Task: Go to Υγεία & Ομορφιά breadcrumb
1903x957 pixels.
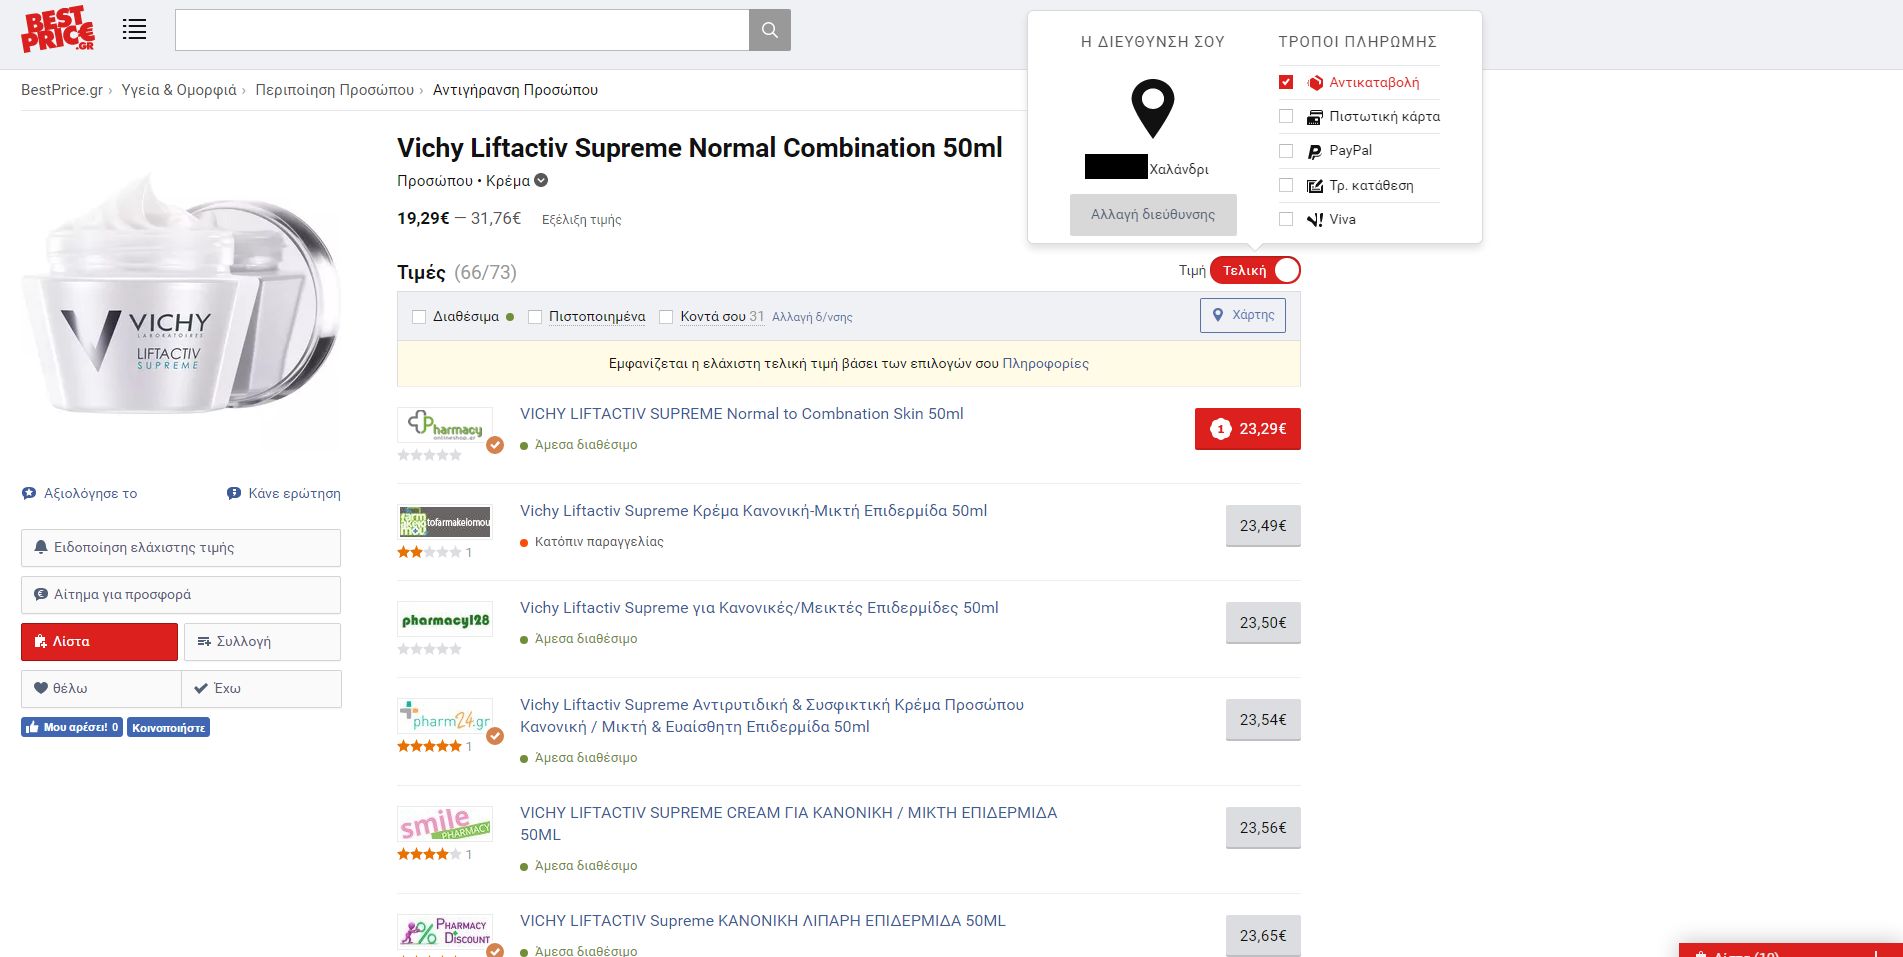Action: [x=179, y=90]
